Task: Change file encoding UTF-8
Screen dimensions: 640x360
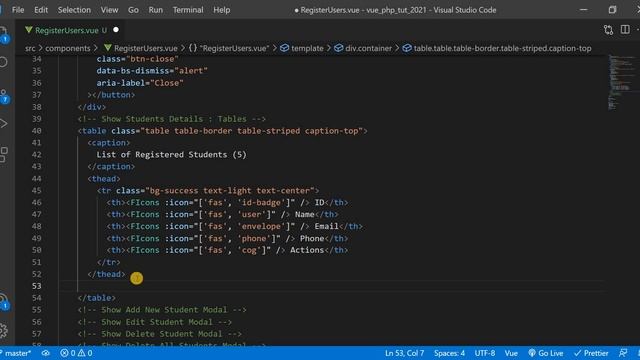Action: point(485,353)
